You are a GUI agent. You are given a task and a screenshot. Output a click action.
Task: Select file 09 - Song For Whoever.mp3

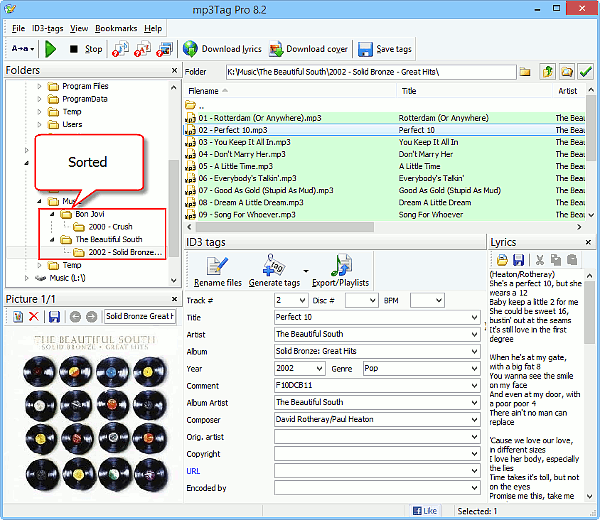[x=385, y=215]
